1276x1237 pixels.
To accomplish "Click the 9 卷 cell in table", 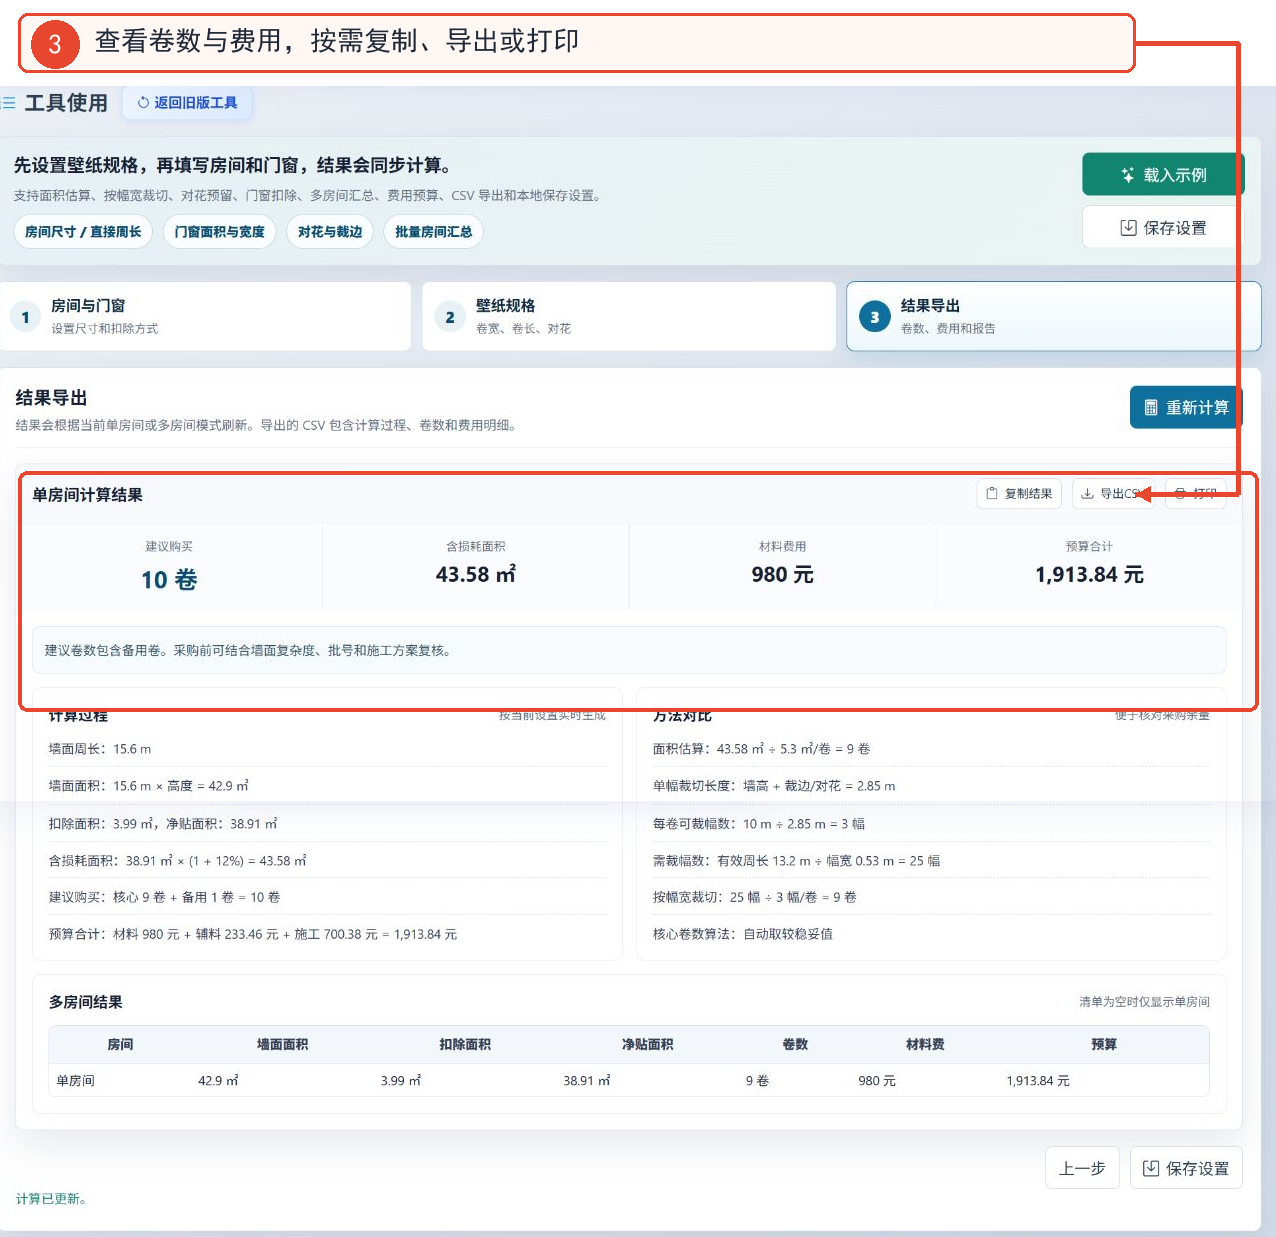I will (x=757, y=1081).
